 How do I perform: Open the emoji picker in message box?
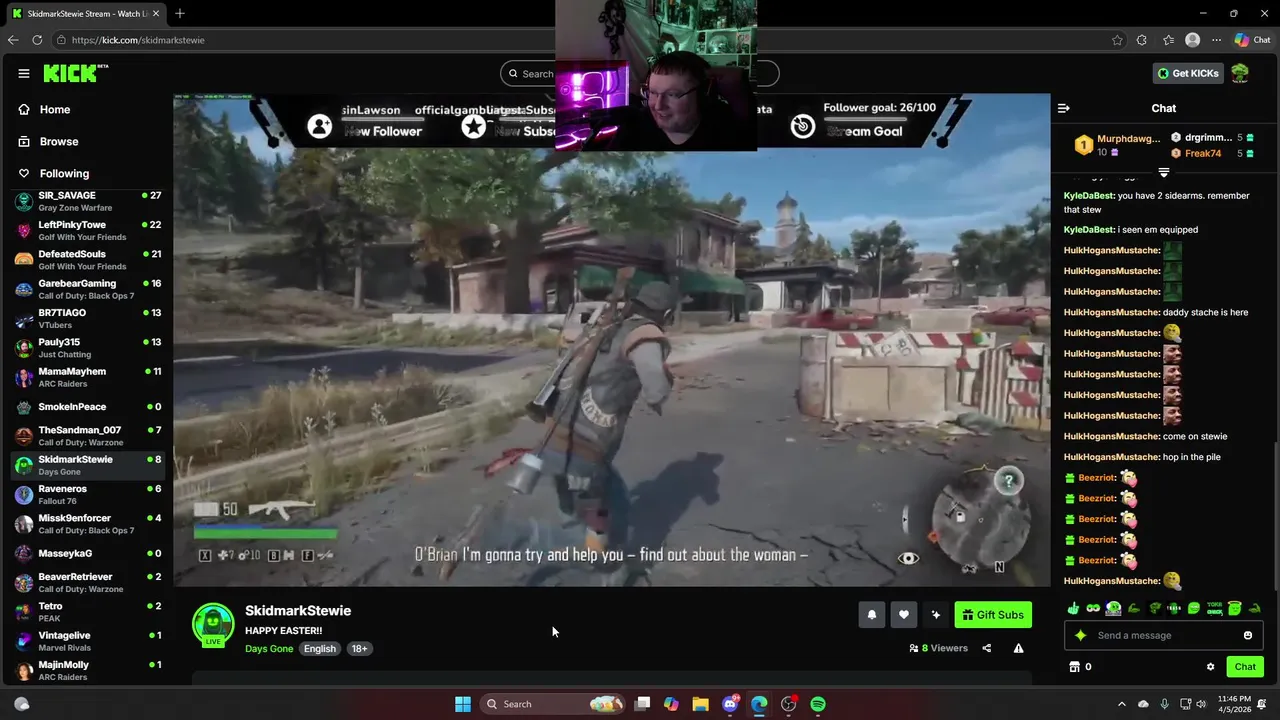(x=1247, y=635)
